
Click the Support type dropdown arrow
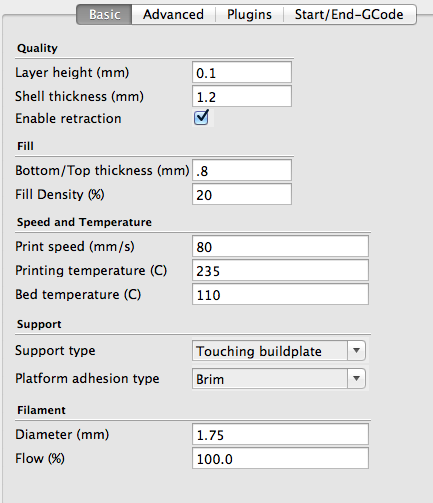(x=356, y=351)
